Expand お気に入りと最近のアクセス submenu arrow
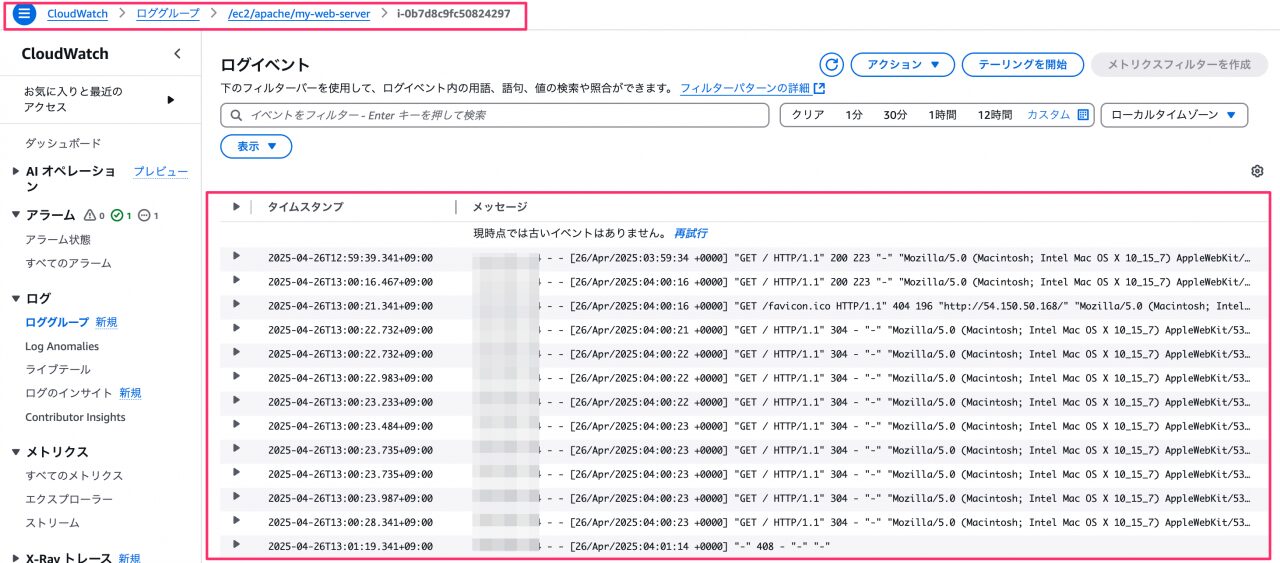Screen dimensions: 1280x563 [x=170, y=99]
